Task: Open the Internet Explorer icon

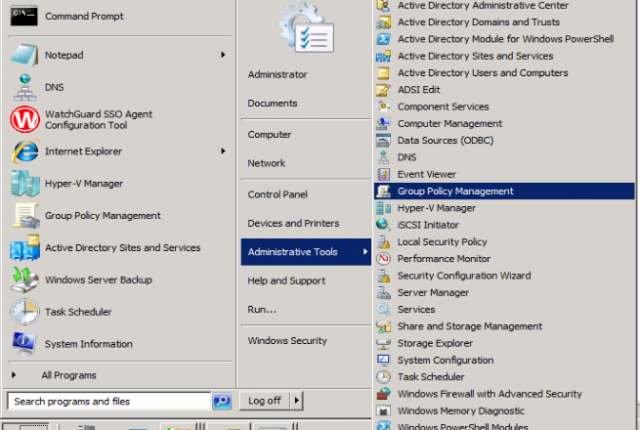Action: pyautogui.click(x=25, y=151)
